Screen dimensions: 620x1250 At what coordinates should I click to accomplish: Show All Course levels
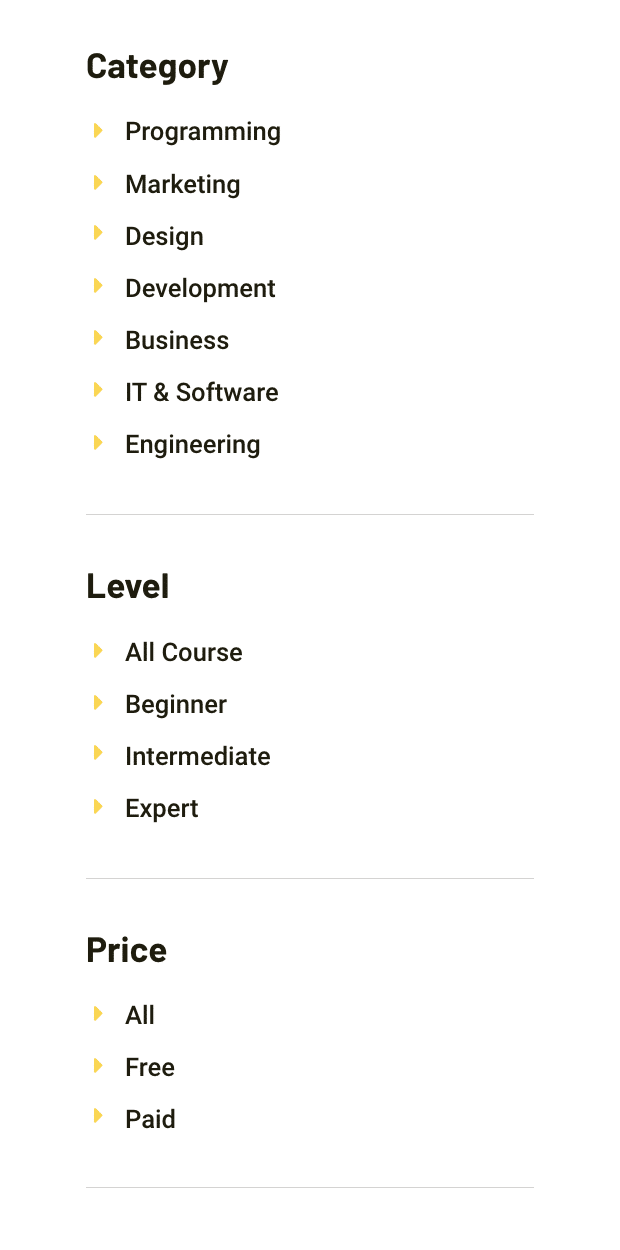point(183,652)
